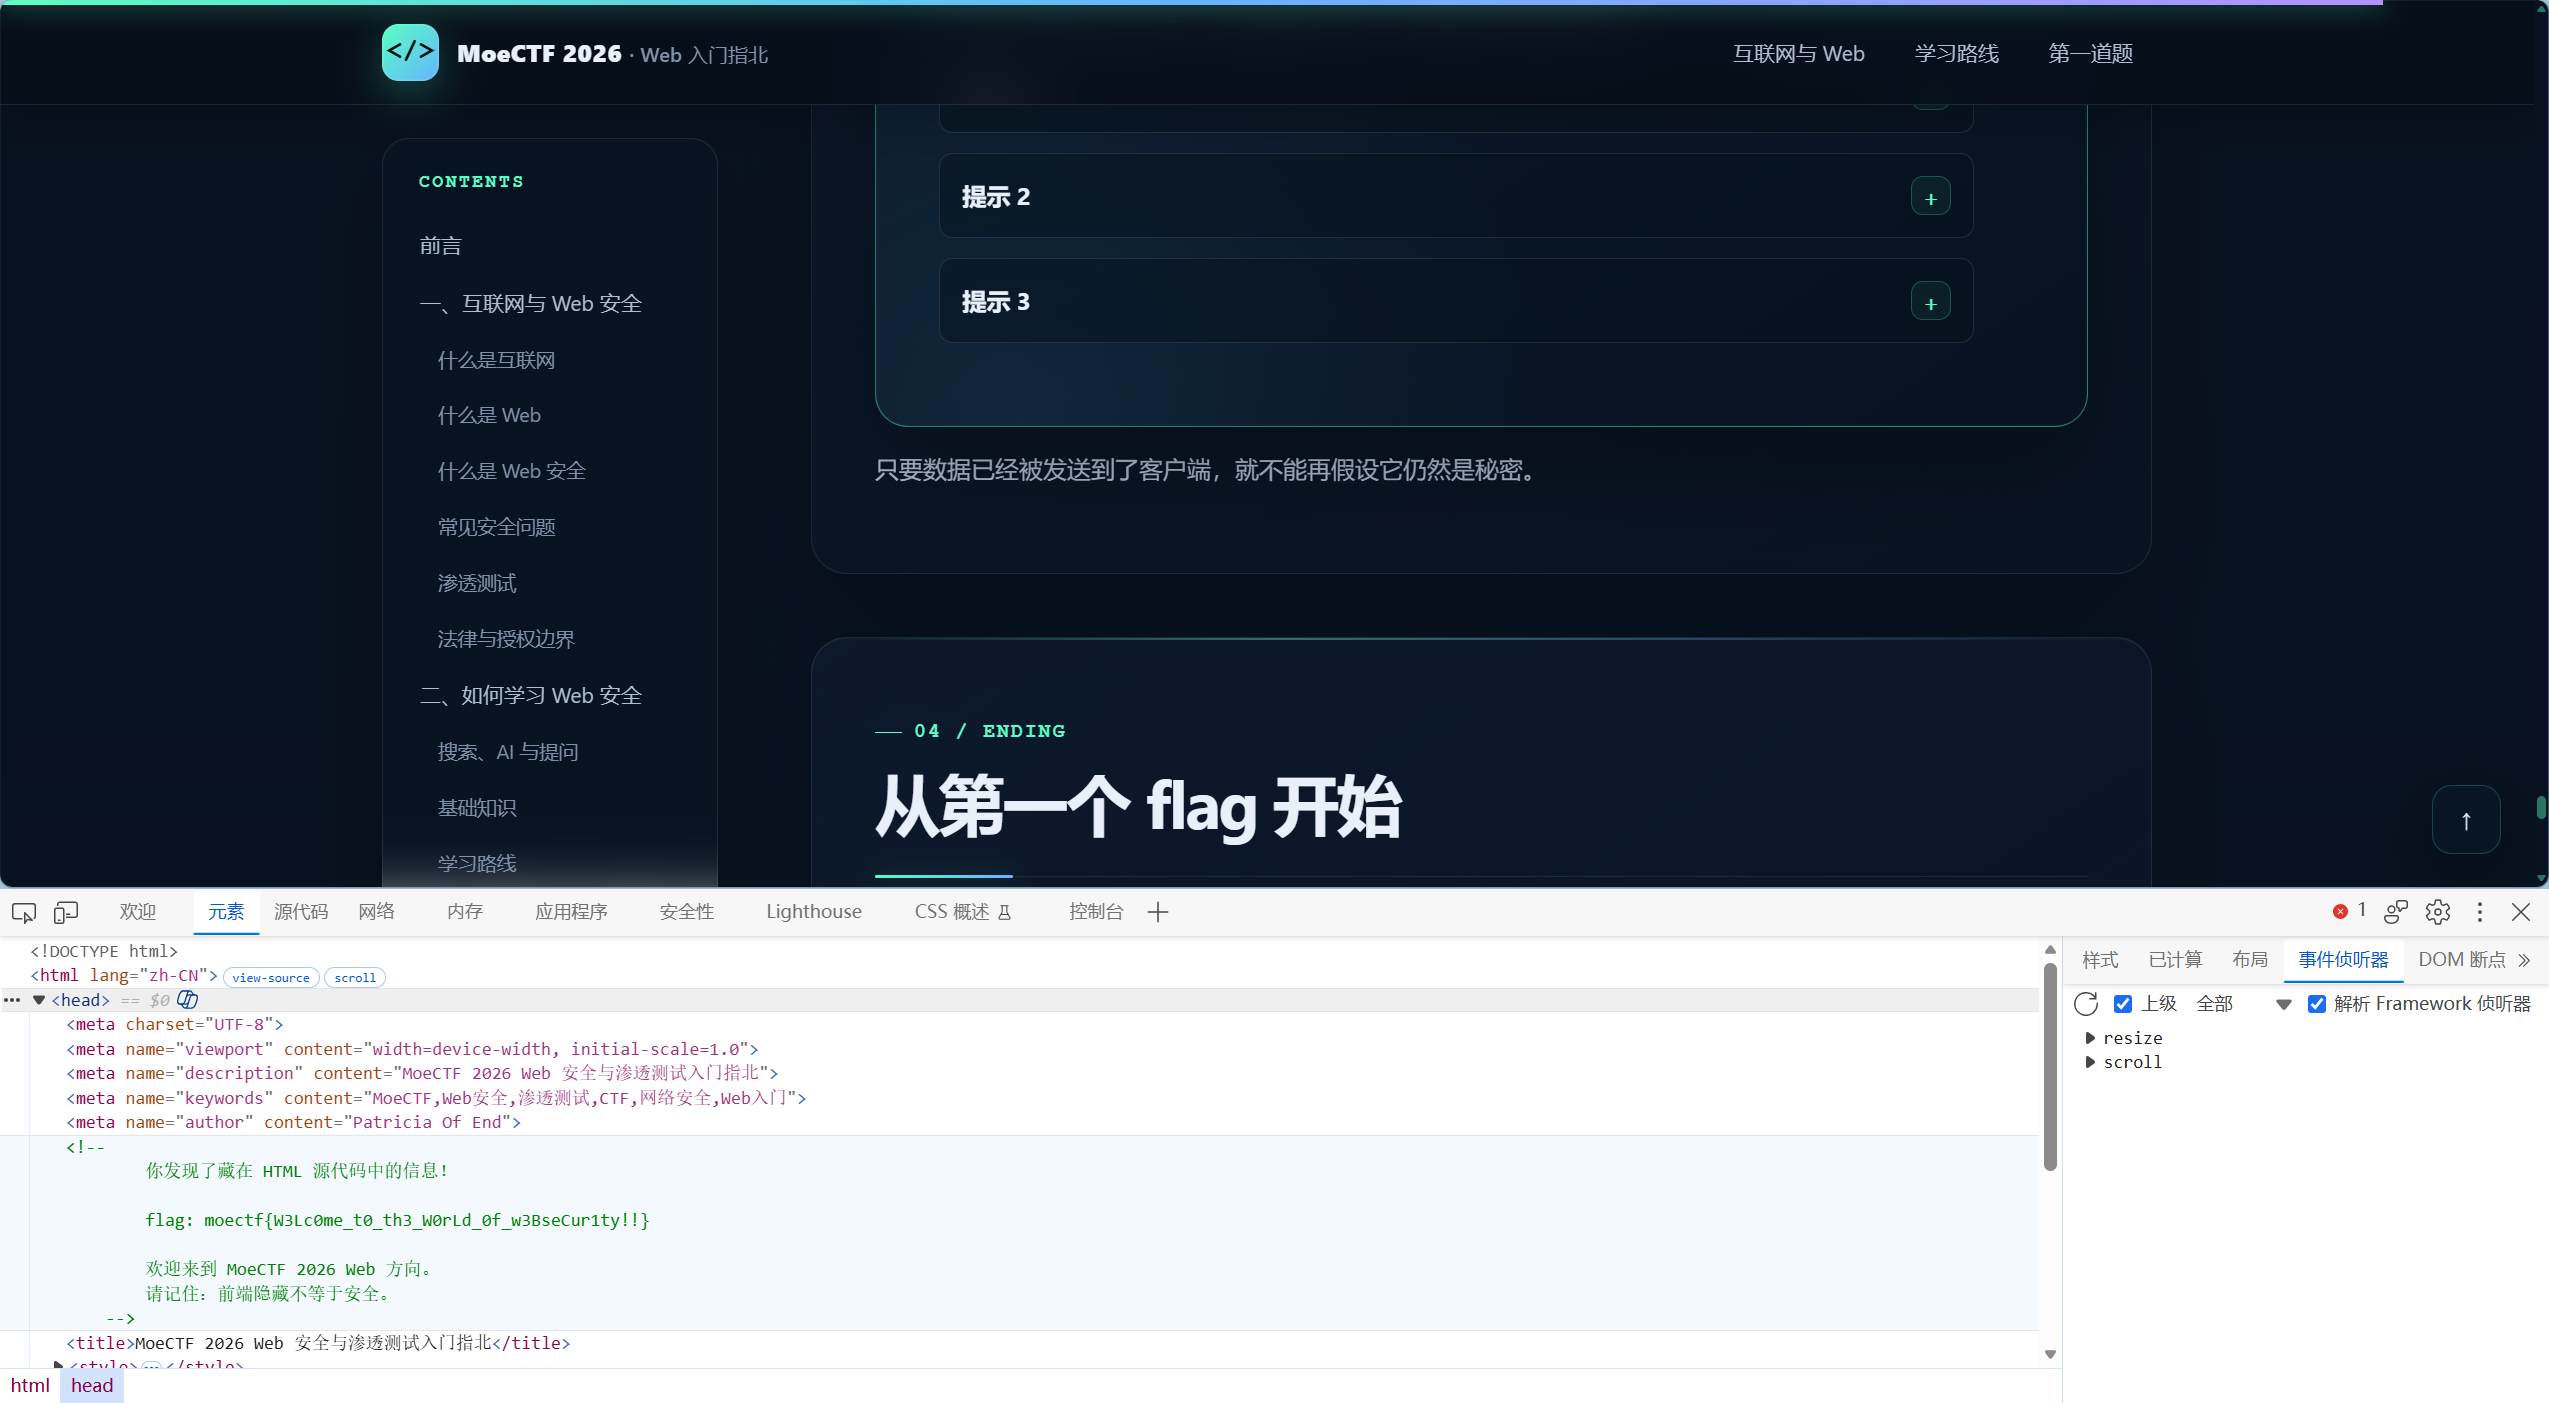
Task: Go to 前言 in contents sidebar
Action: [440, 246]
